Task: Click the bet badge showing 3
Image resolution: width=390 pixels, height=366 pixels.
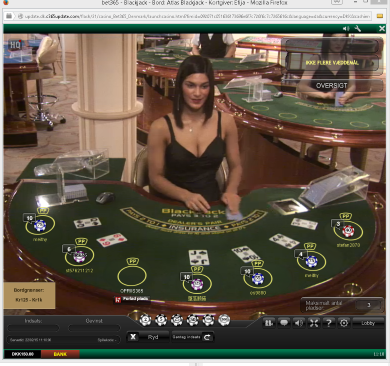Action: tap(338, 224)
